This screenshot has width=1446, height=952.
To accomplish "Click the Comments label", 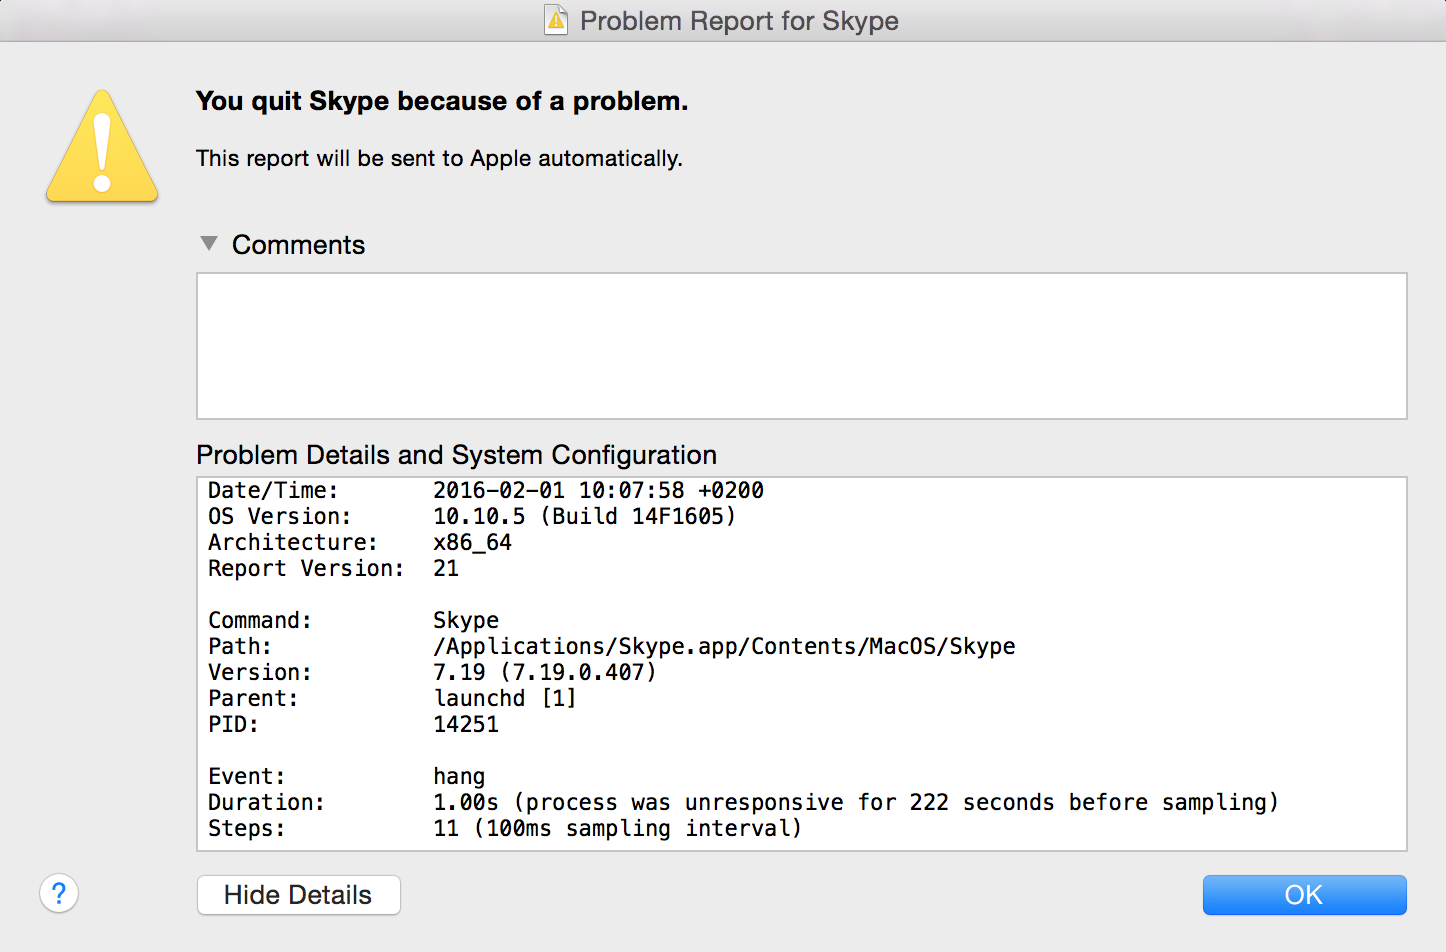I will click(298, 245).
